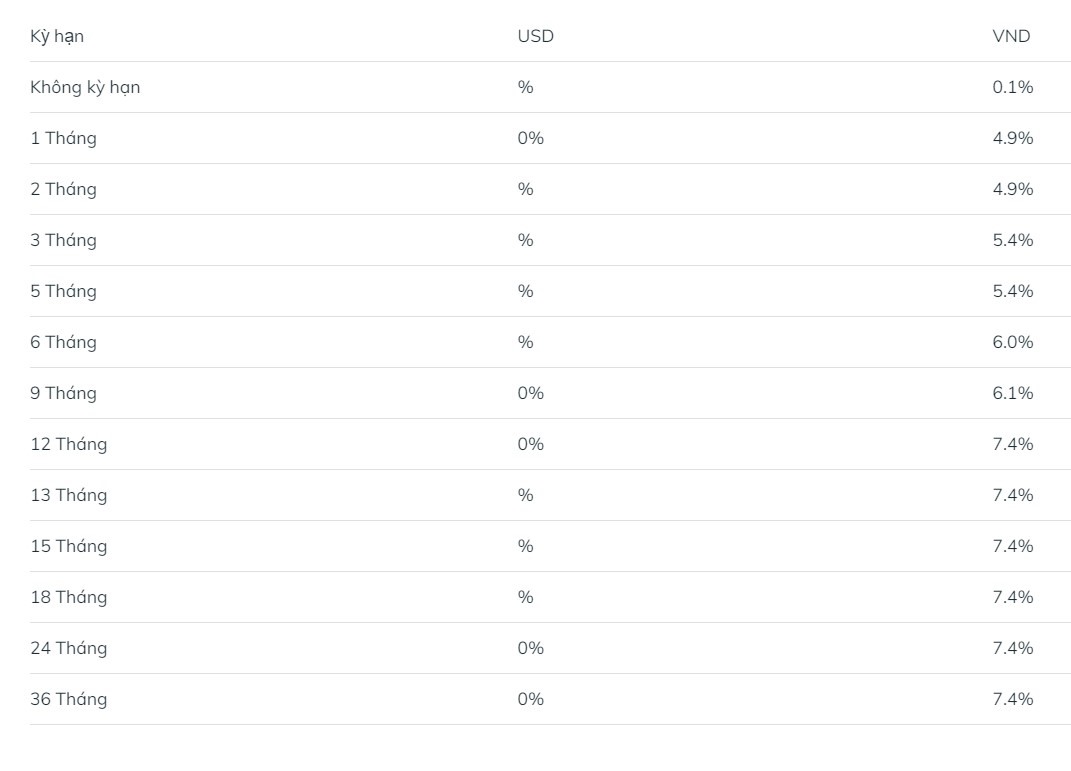Click the 7.4% VND rate for 18 Tháng
Screen dimensions: 1071x771
1012,598
